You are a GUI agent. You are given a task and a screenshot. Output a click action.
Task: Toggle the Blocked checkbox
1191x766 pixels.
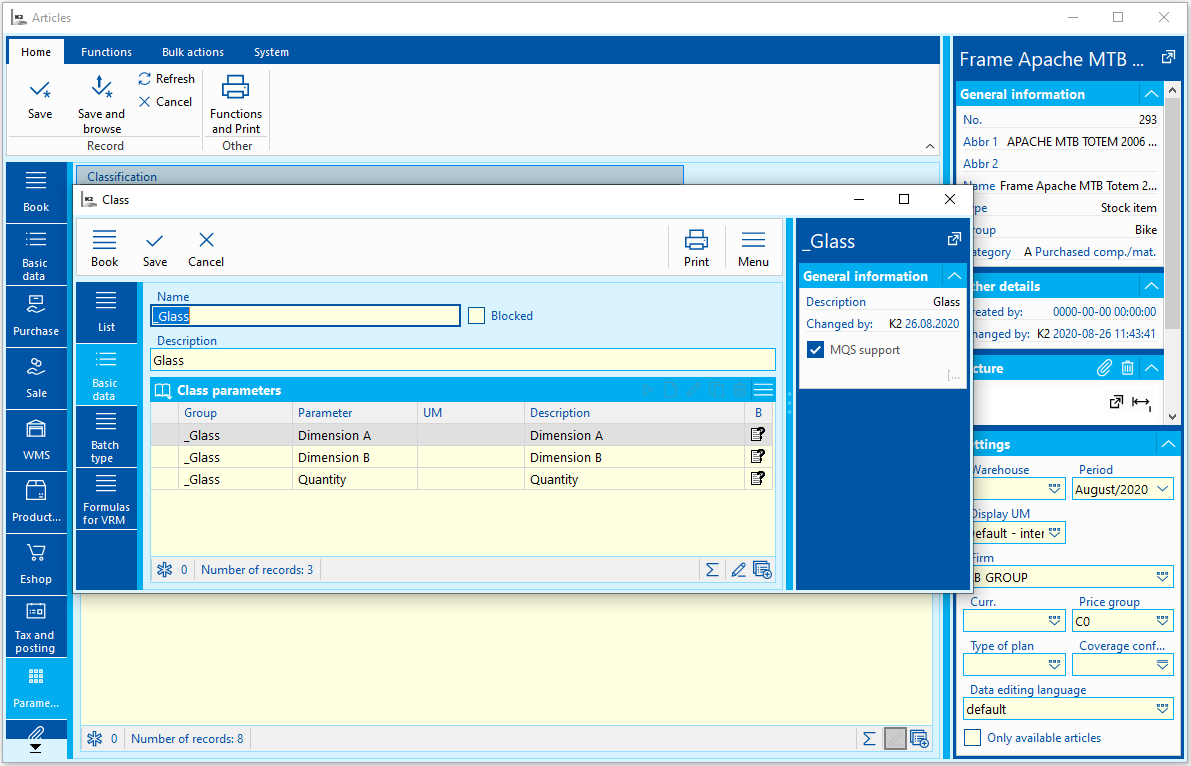[476, 315]
